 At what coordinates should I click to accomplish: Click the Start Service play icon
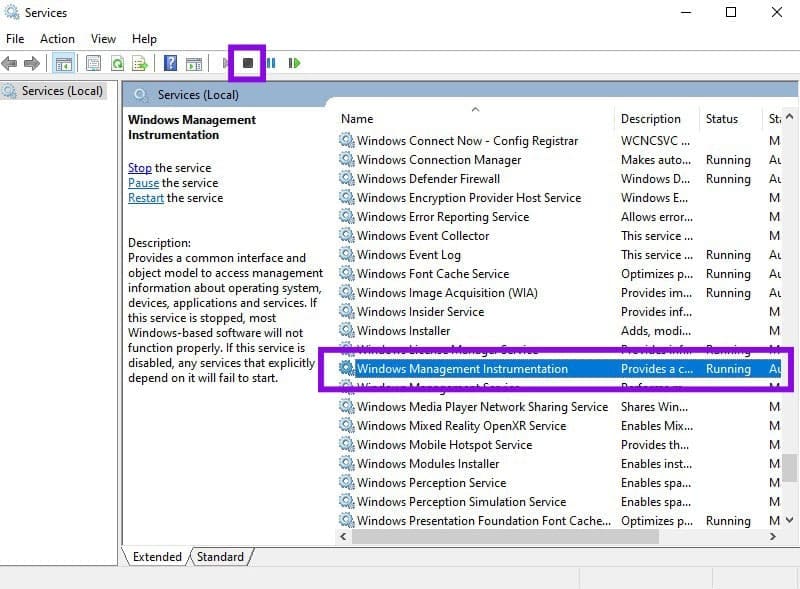click(225, 63)
